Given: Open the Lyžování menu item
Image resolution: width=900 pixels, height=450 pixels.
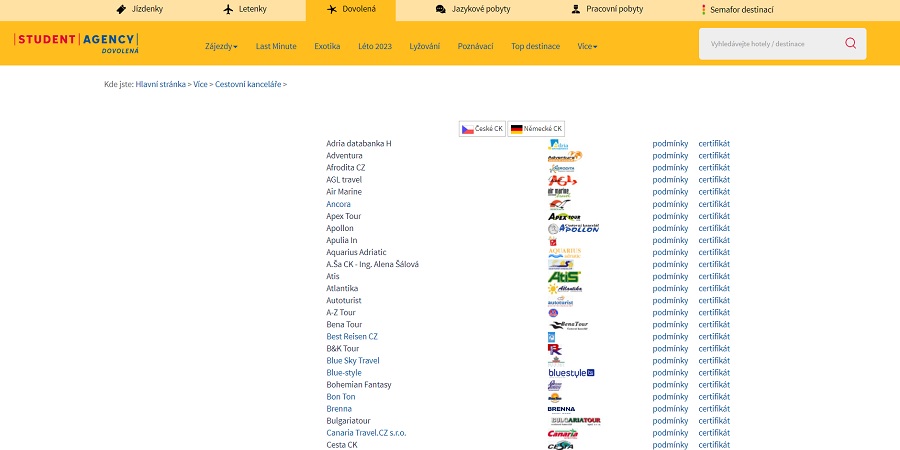Looking at the screenshot, I should pos(425,46).
